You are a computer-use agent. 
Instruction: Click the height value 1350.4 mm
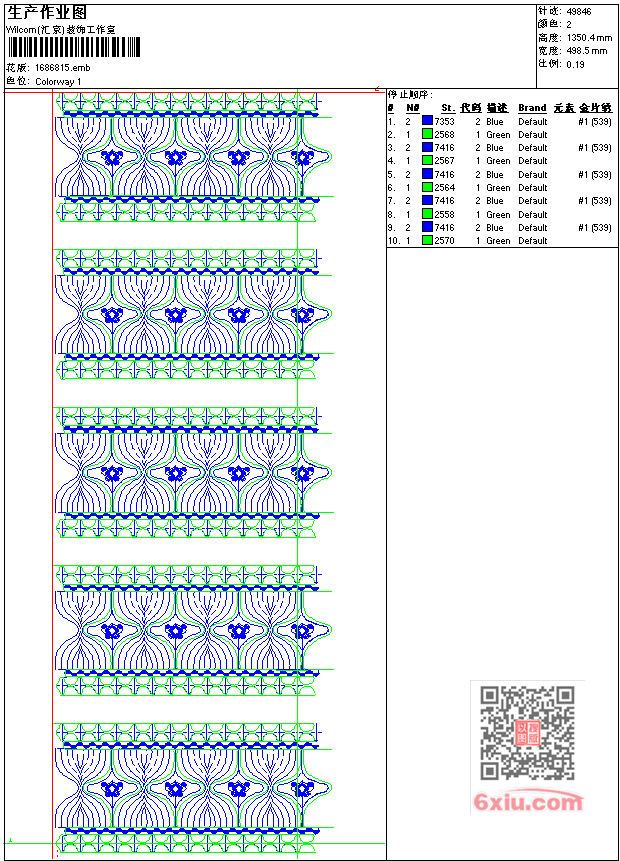click(x=589, y=37)
